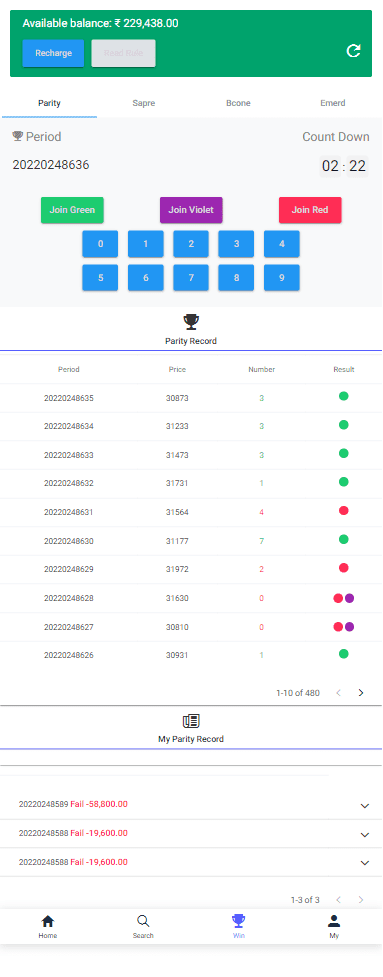The height and width of the screenshot is (977, 383).
Task: Select number 7 button
Action: click(x=191, y=278)
